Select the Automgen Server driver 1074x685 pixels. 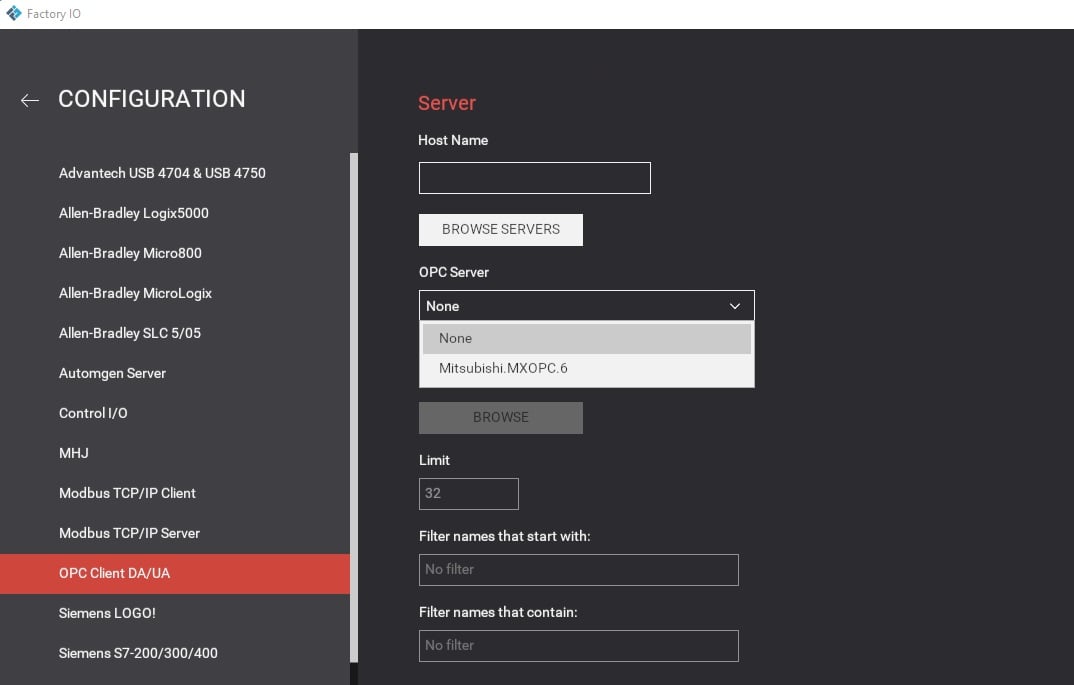click(112, 373)
